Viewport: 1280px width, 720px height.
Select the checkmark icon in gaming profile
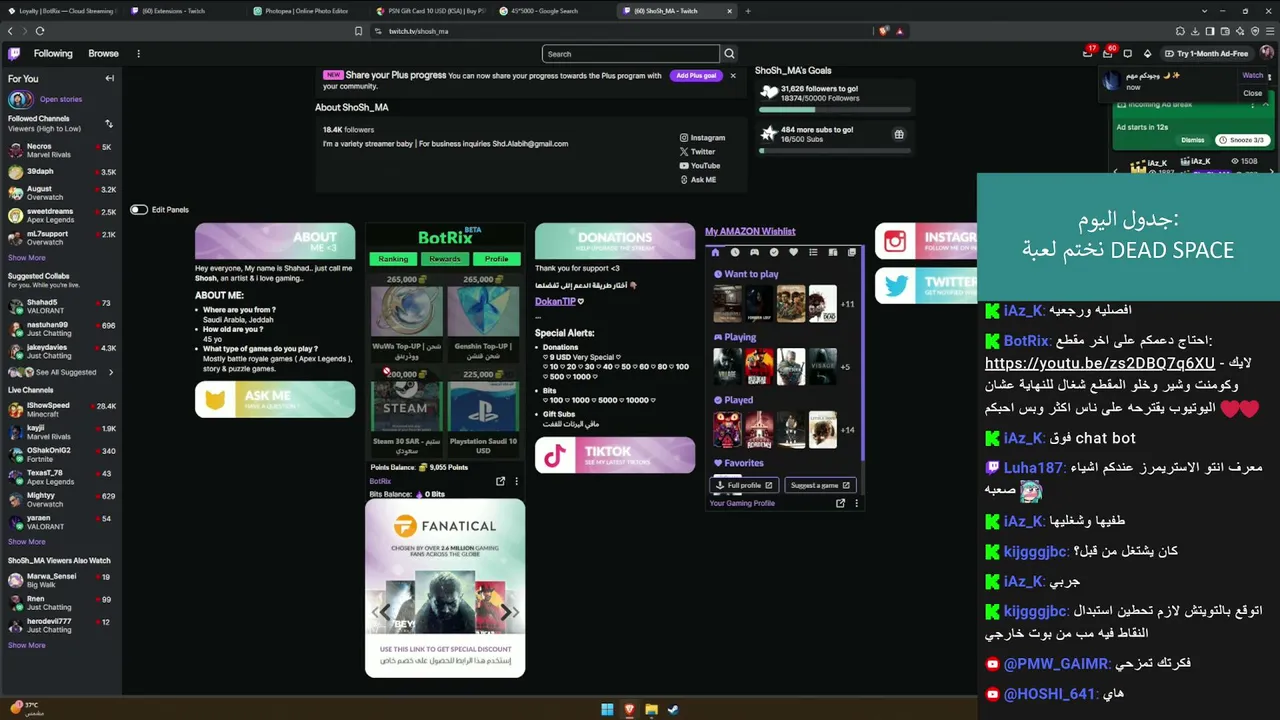coord(774,252)
